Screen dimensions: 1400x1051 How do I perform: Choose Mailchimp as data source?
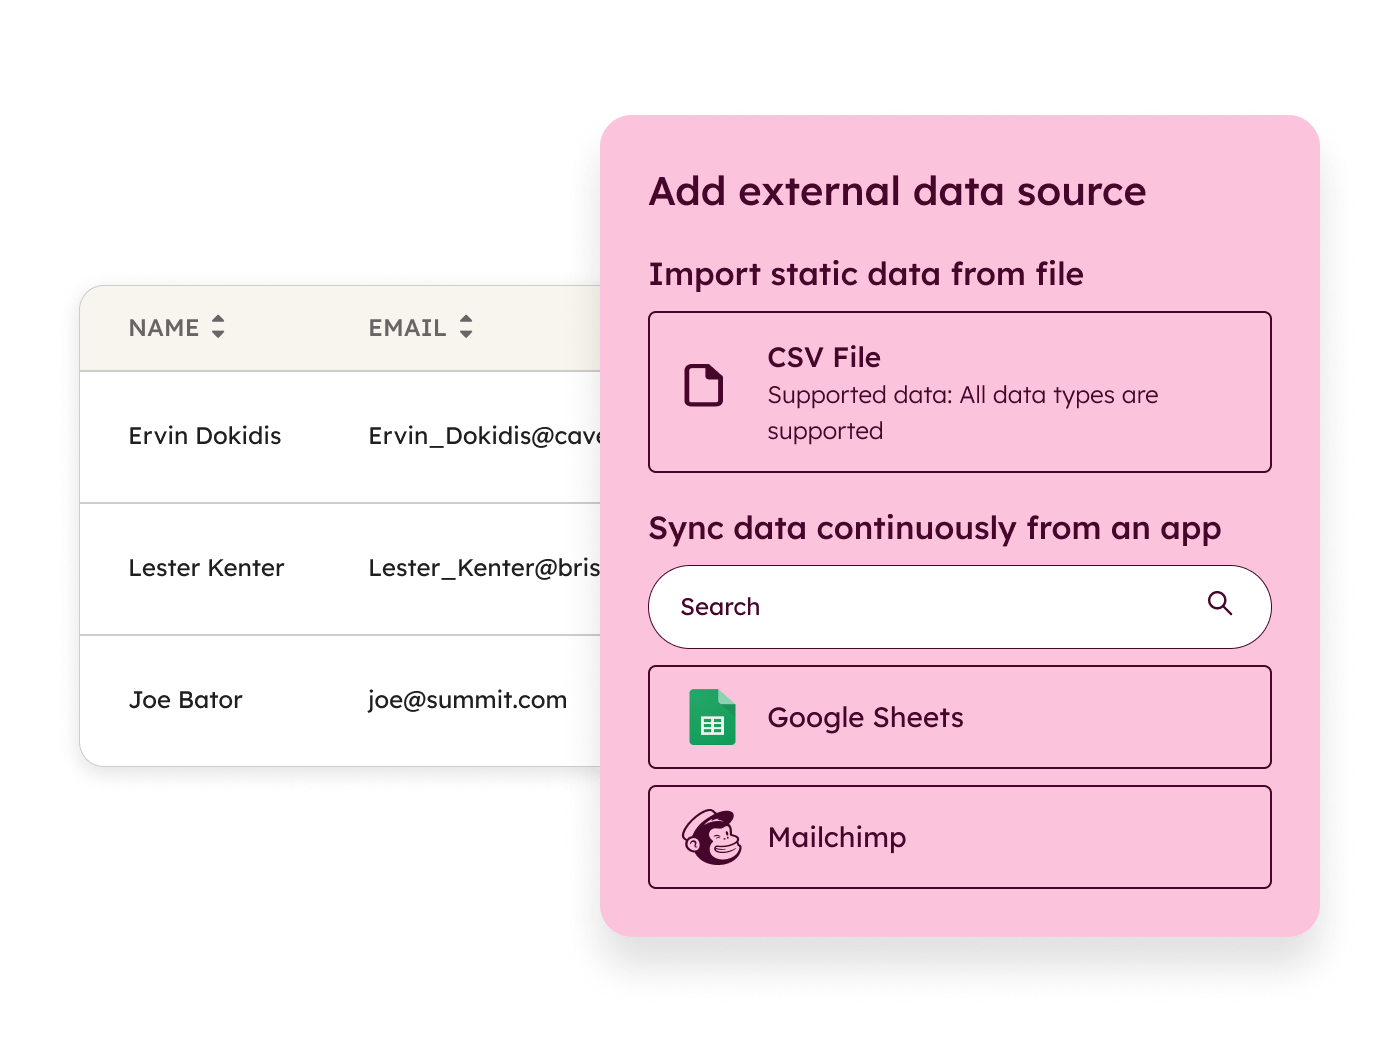(959, 837)
